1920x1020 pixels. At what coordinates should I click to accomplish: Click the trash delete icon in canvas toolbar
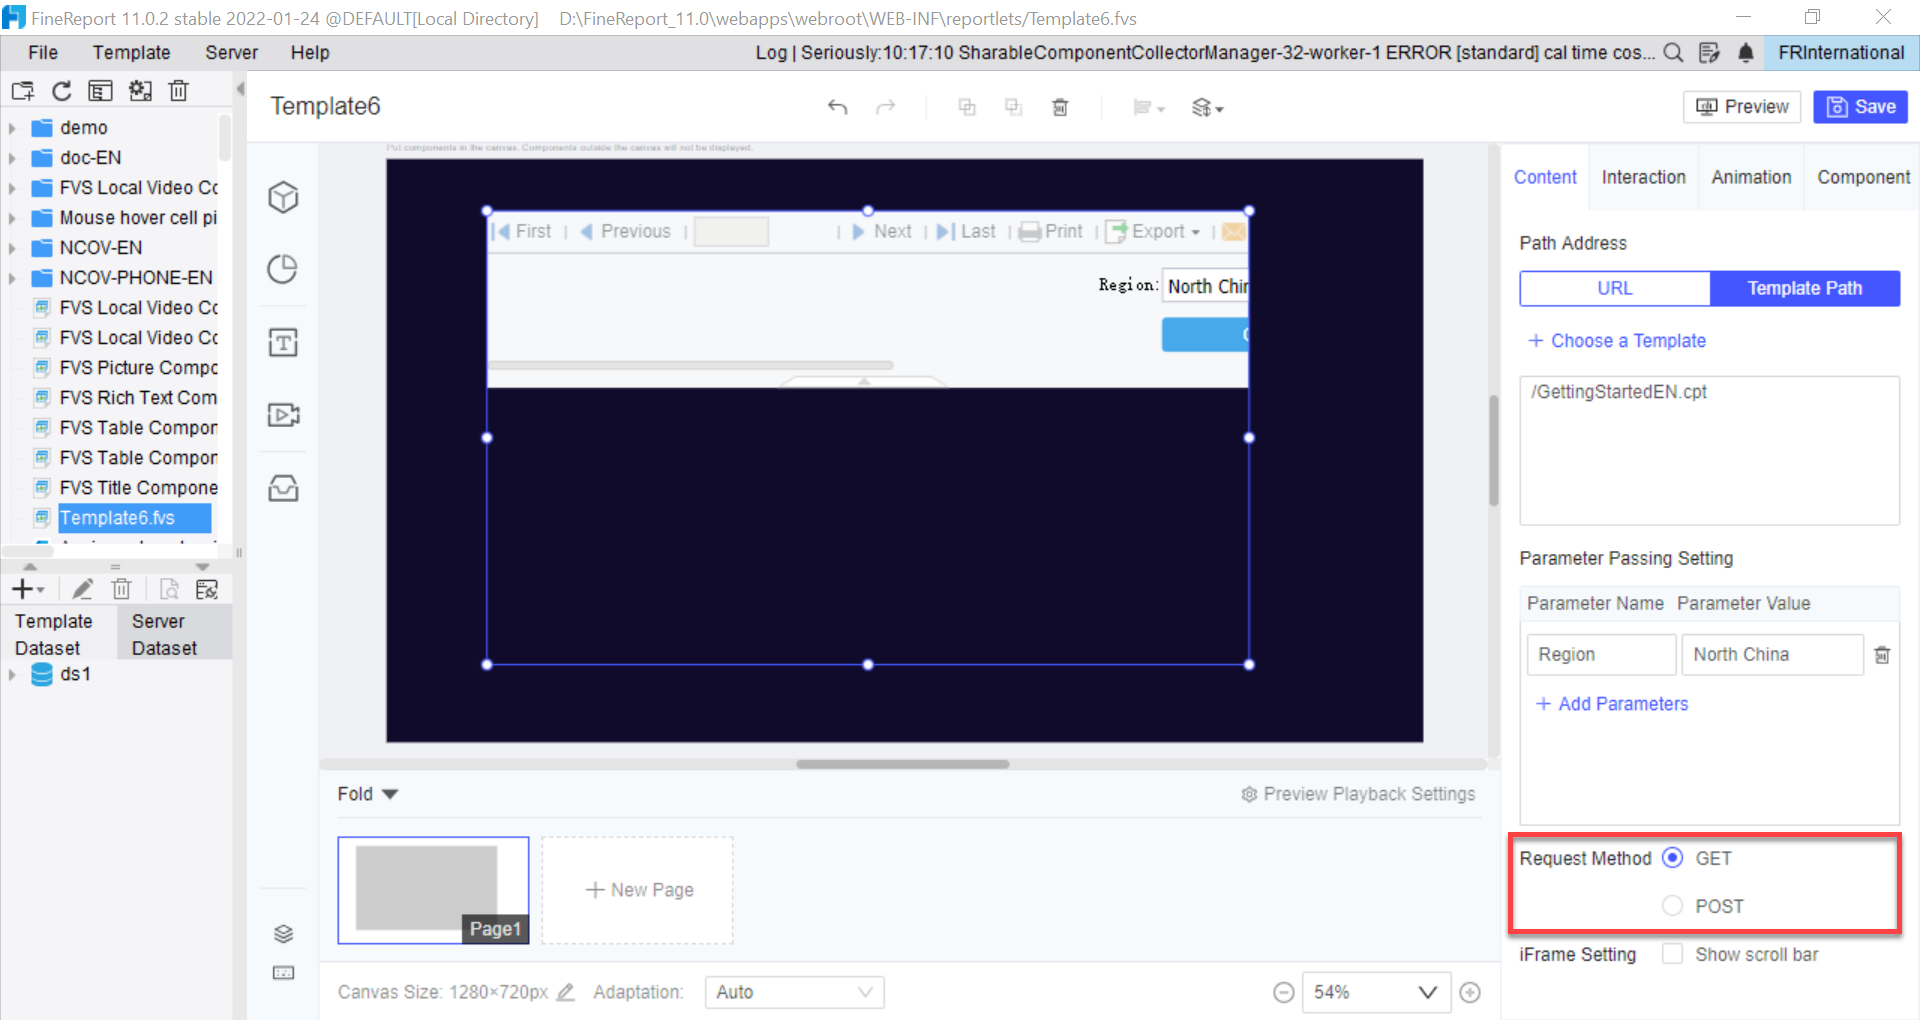coord(1061,107)
